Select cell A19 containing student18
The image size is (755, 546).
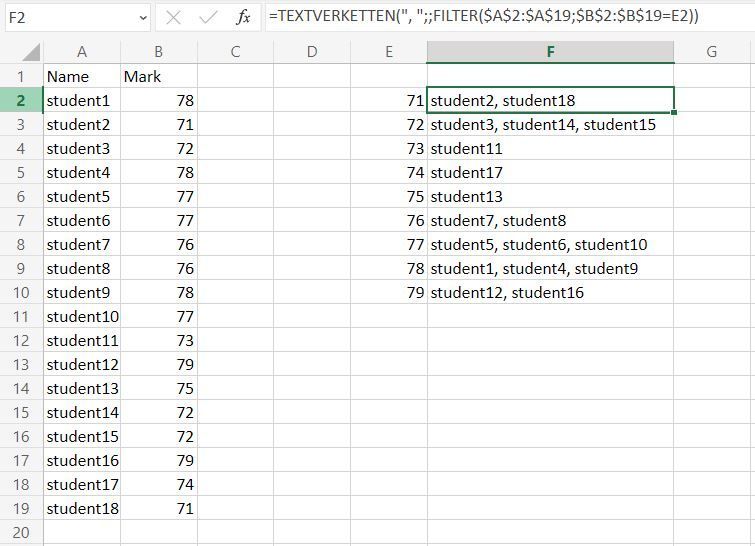coord(82,508)
